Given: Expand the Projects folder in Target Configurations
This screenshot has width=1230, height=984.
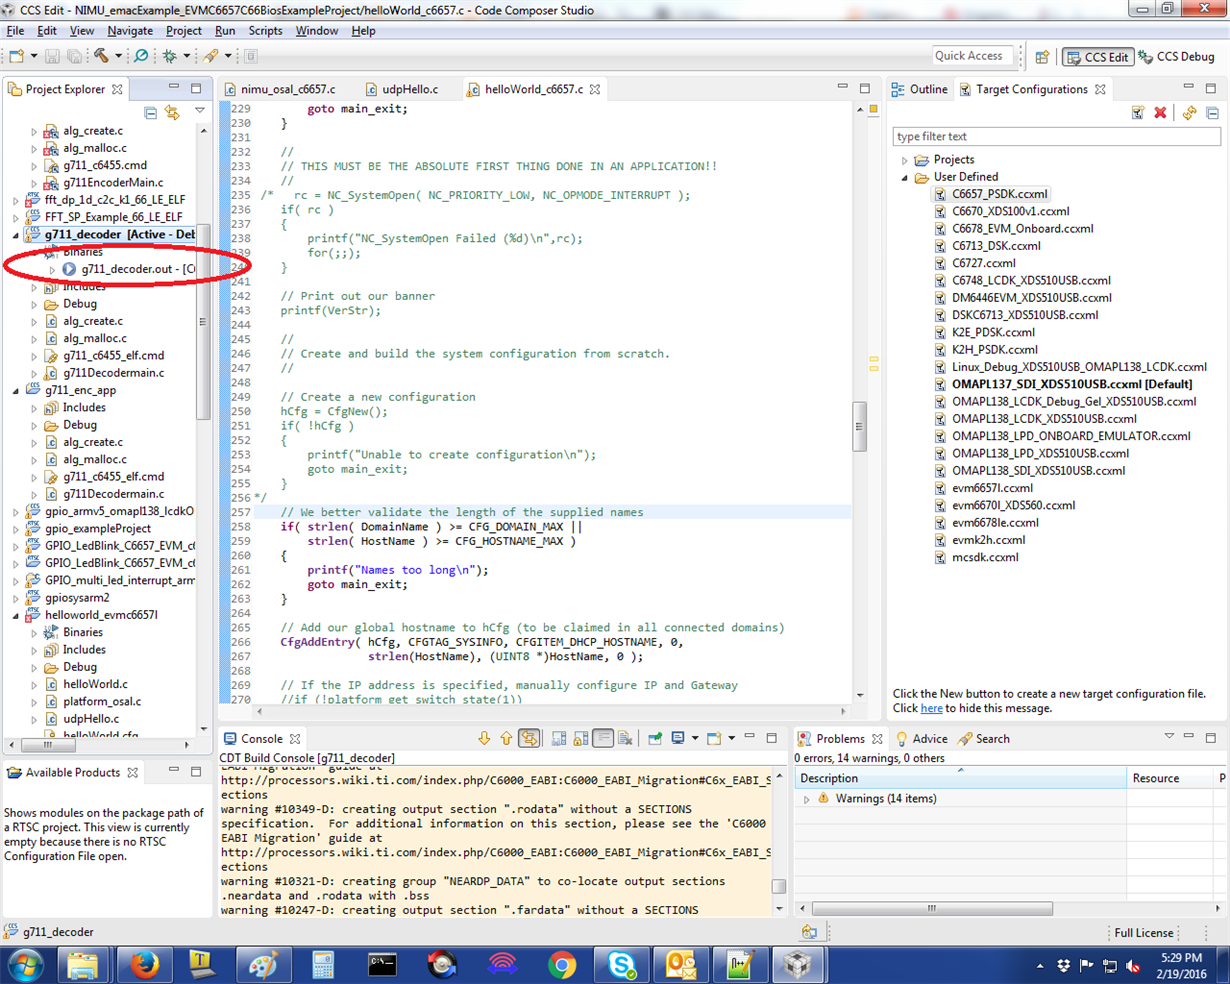Looking at the screenshot, I should pos(905,160).
